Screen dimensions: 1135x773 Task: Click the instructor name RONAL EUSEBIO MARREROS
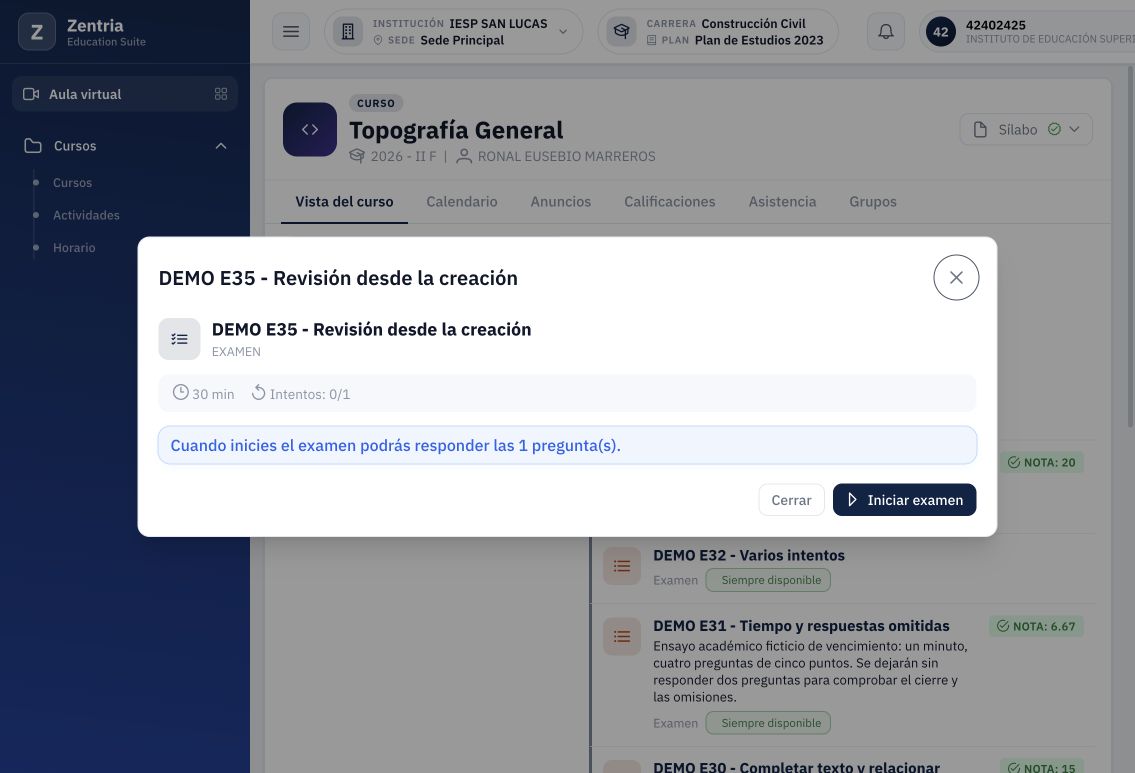[x=566, y=156]
